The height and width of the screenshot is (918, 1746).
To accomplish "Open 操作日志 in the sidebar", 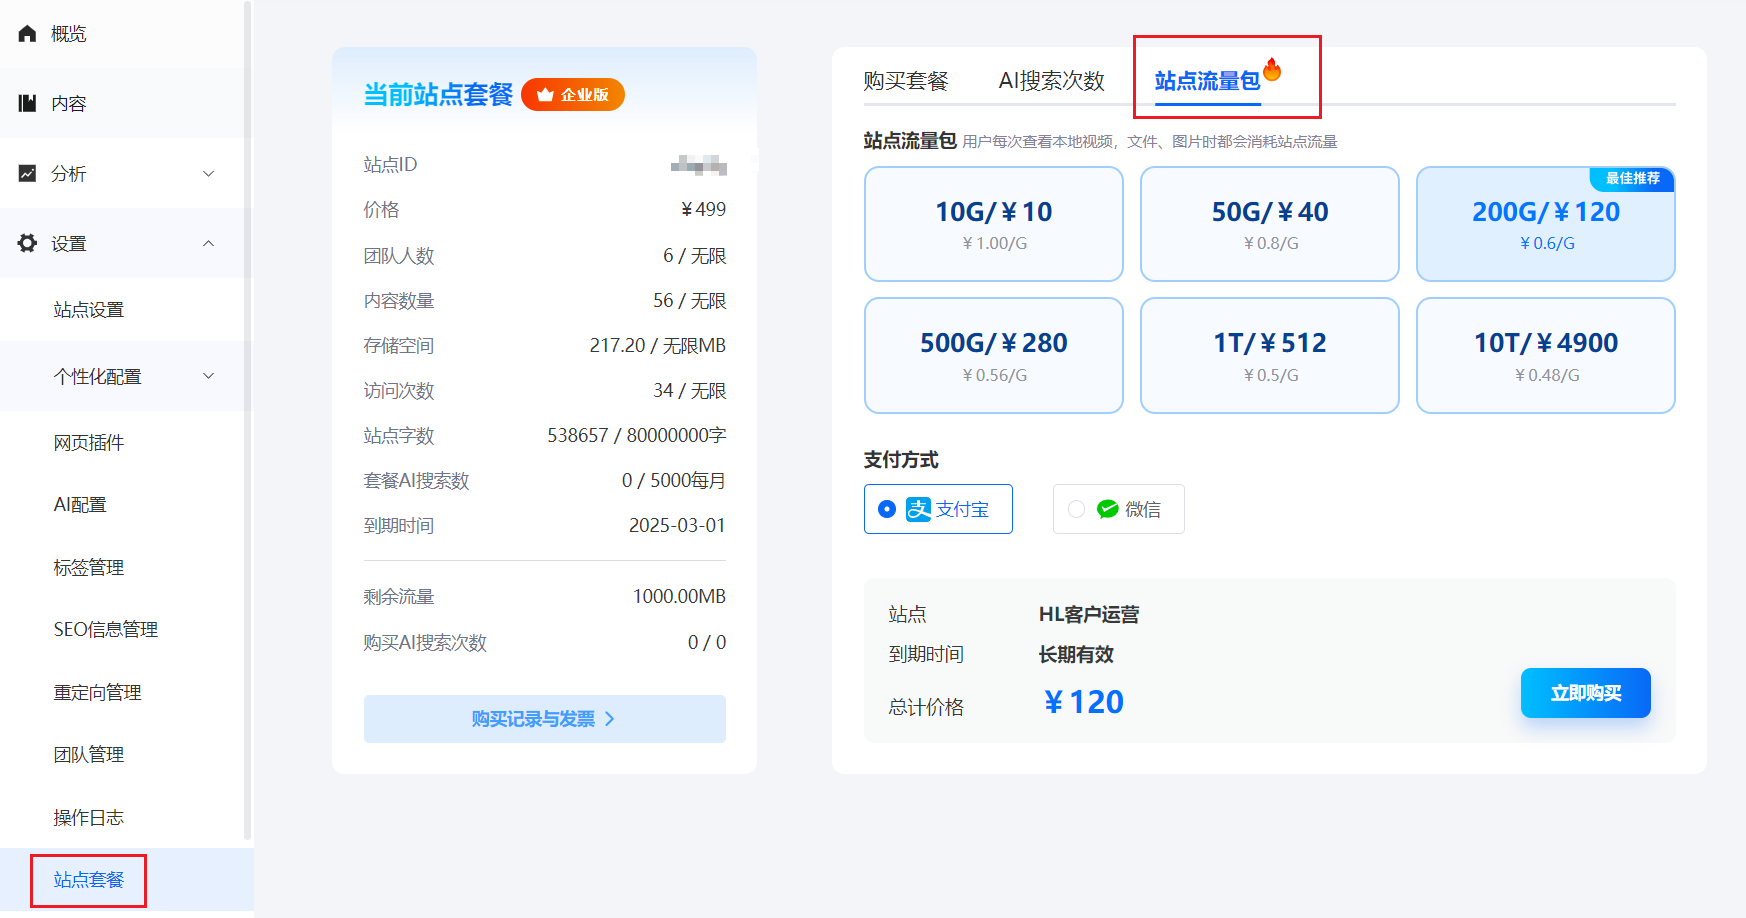I will coord(89,818).
